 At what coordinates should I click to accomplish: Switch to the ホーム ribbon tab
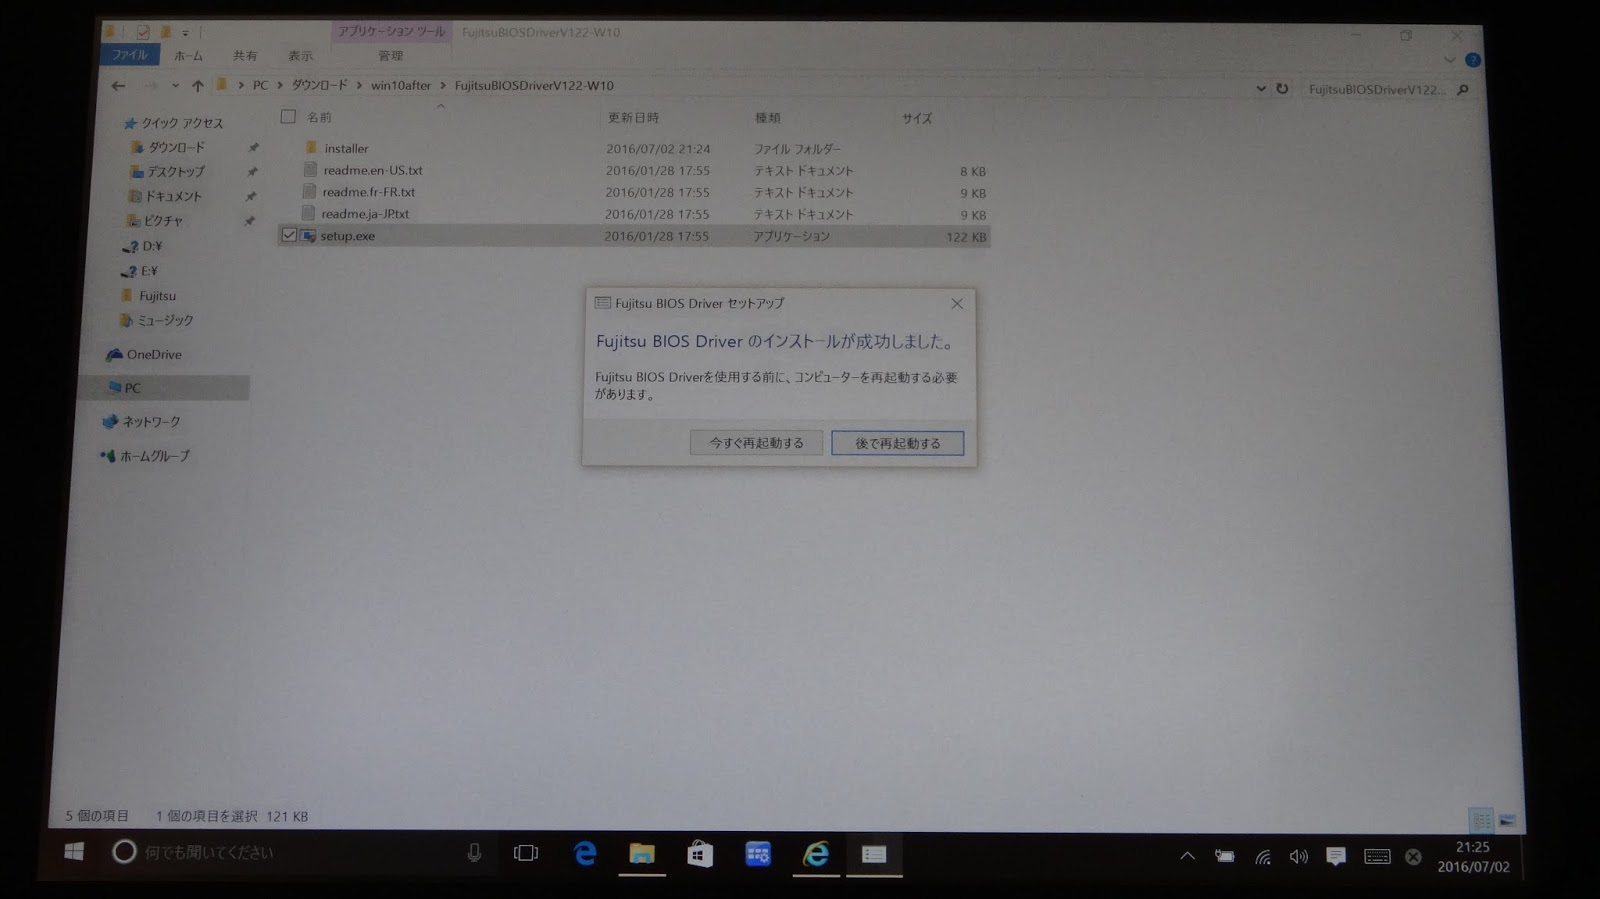[188, 56]
